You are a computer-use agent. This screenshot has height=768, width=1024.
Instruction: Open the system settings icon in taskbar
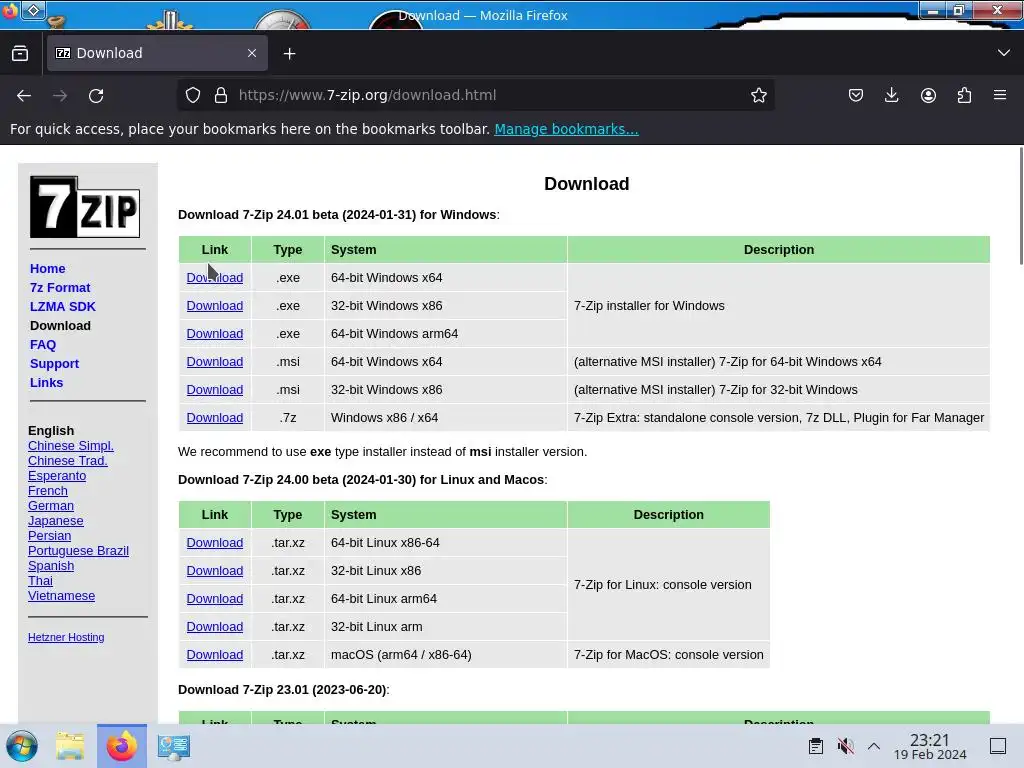(174, 746)
